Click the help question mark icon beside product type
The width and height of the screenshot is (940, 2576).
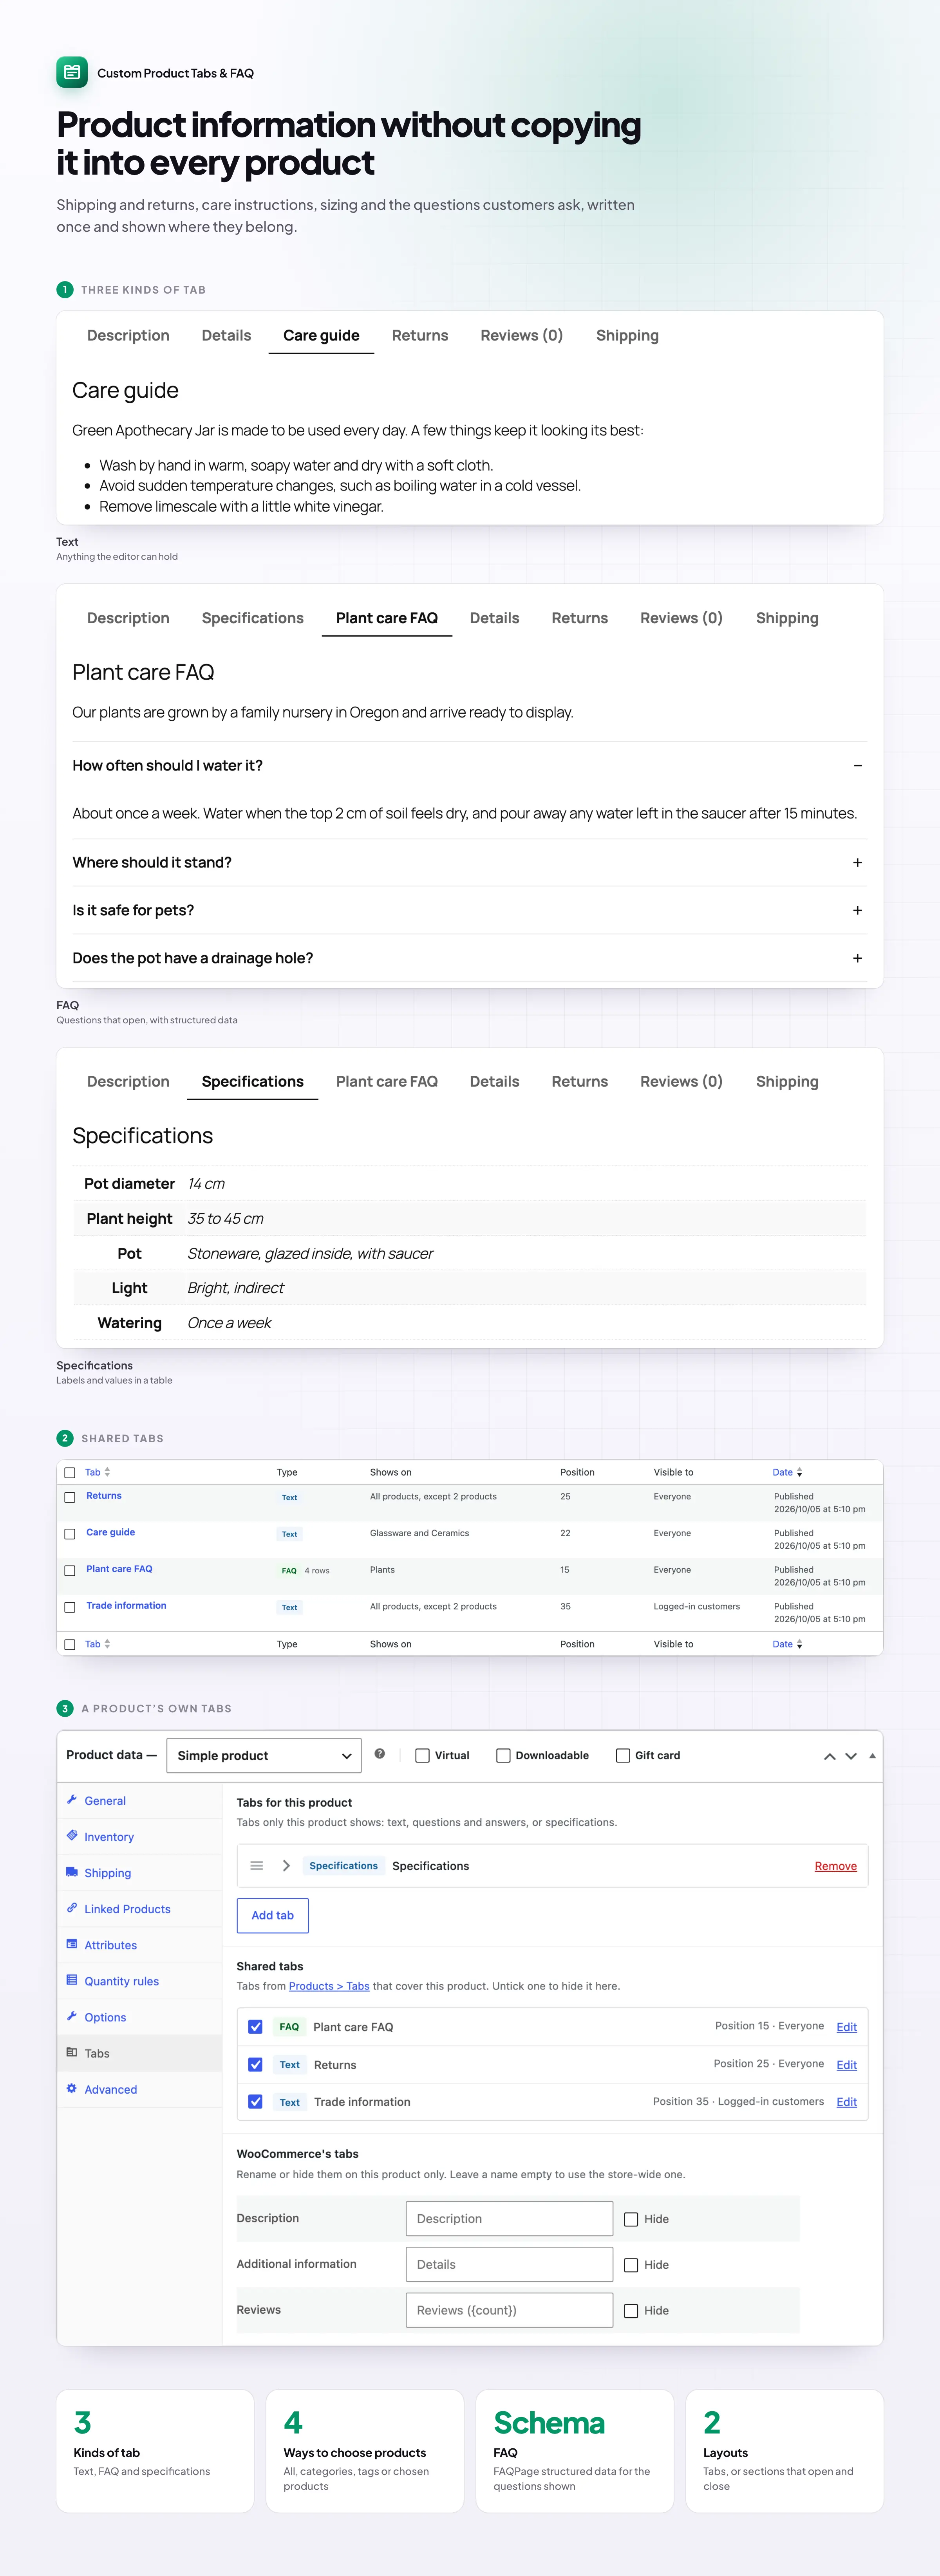pyautogui.click(x=380, y=1753)
